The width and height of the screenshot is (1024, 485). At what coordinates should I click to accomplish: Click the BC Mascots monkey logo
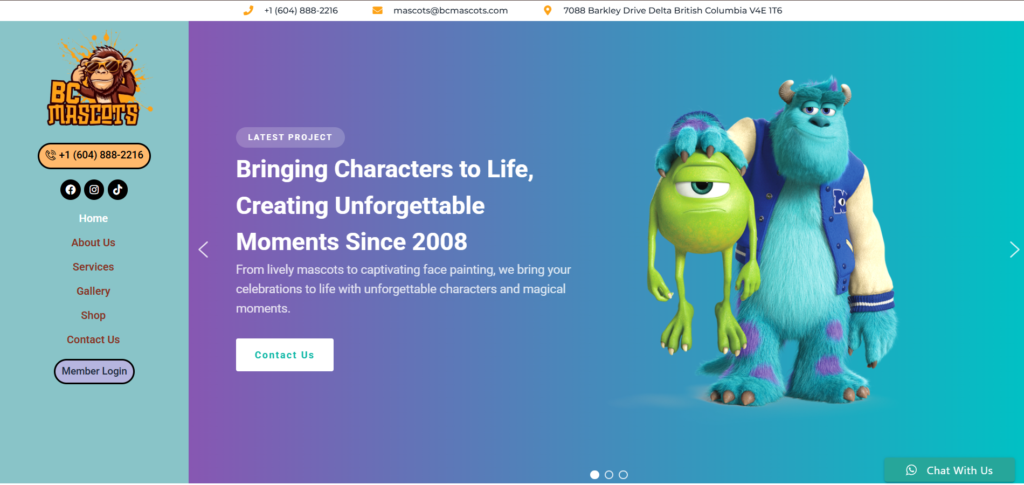coord(99,78)
